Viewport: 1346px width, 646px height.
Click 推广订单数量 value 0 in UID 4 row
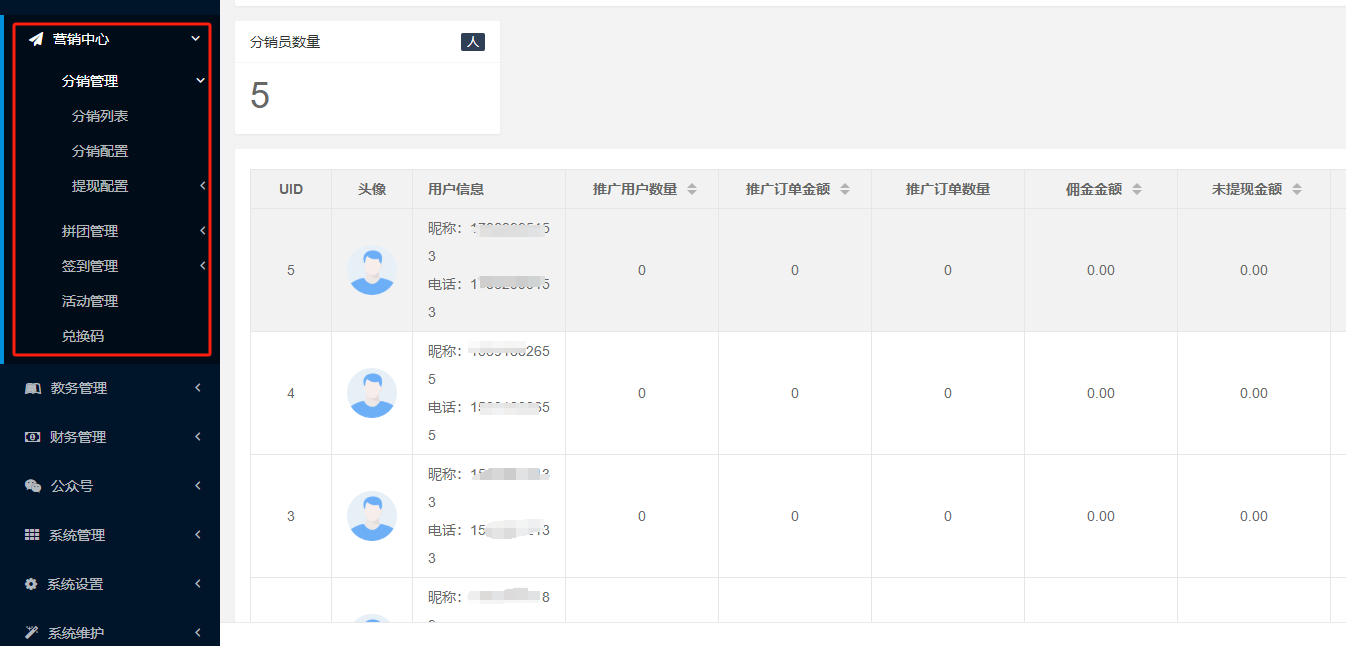[x=948, y=393]
